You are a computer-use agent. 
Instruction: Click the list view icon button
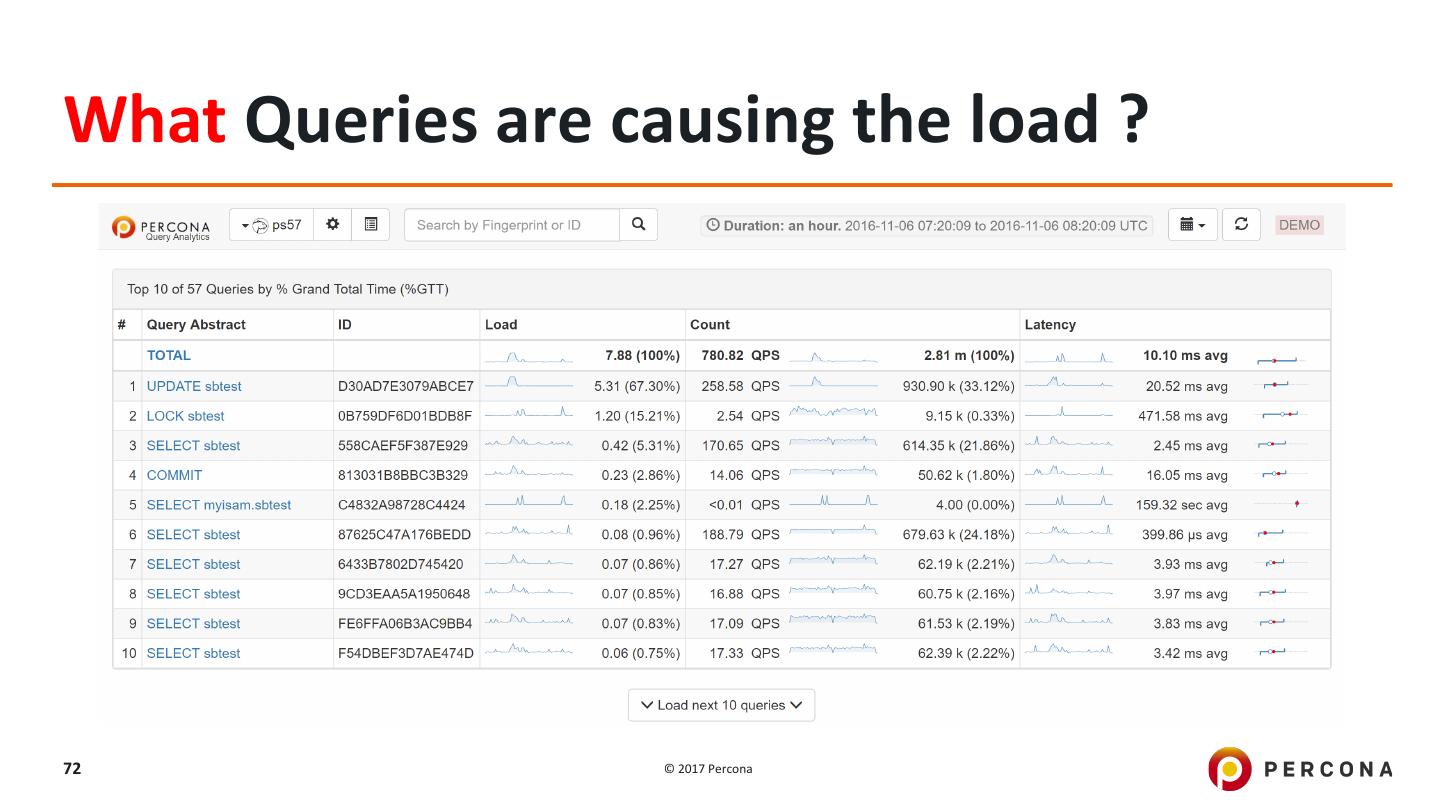371,225
